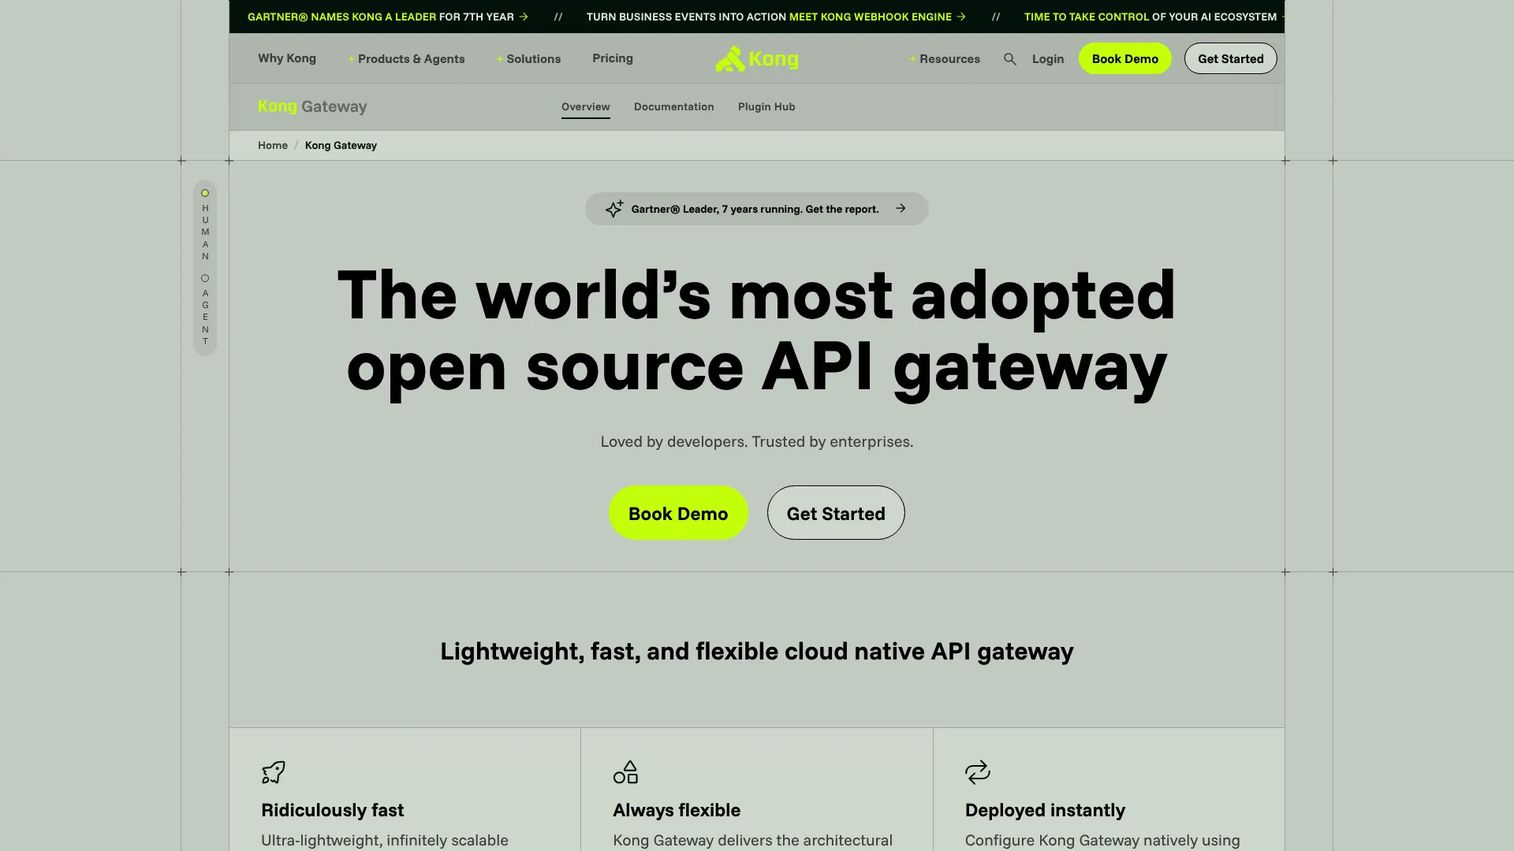Expand the Products & Agents menu

[x=406, y=59]
